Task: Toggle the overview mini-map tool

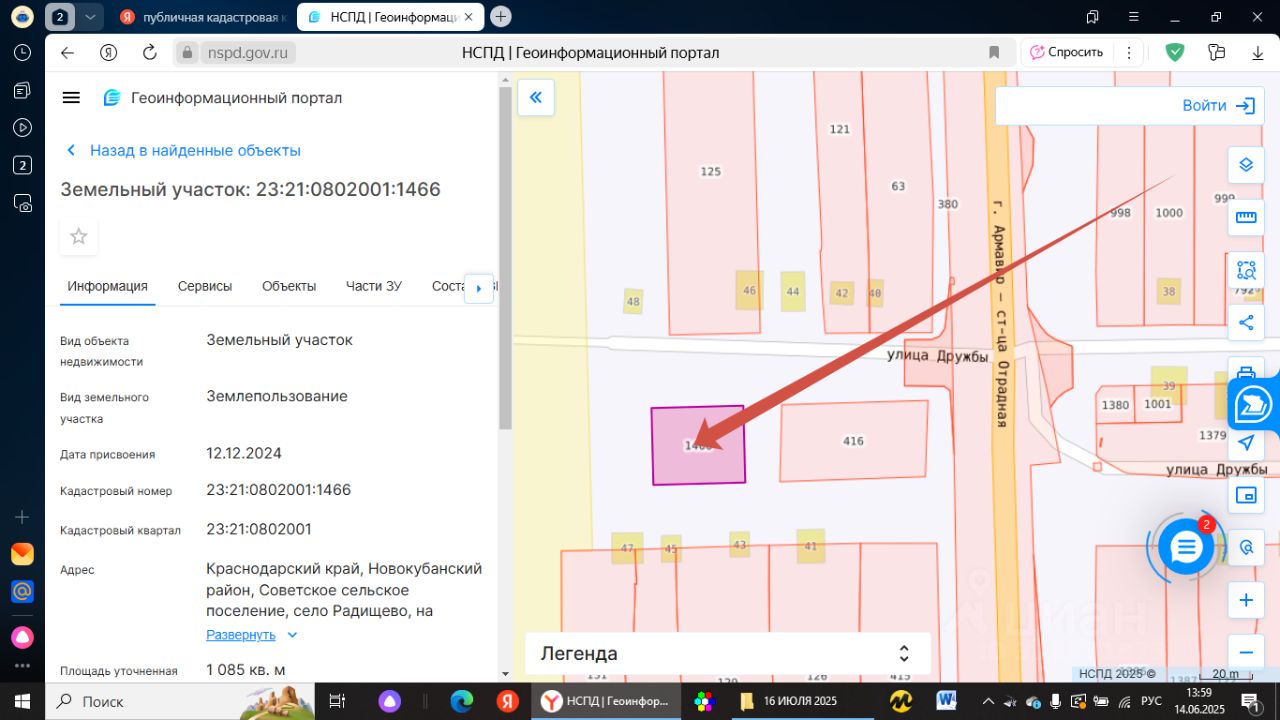Action: [1246, 495]
